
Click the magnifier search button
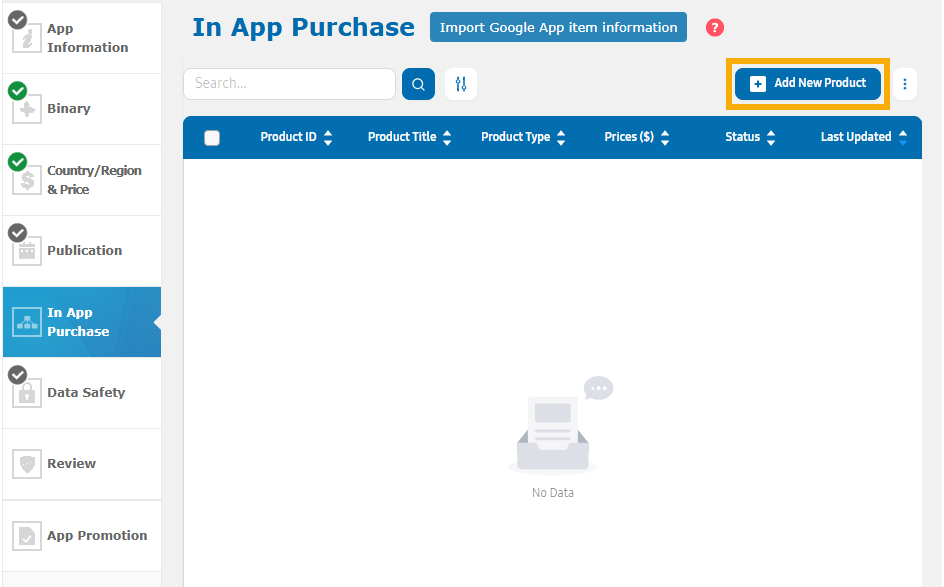point(418,84)
